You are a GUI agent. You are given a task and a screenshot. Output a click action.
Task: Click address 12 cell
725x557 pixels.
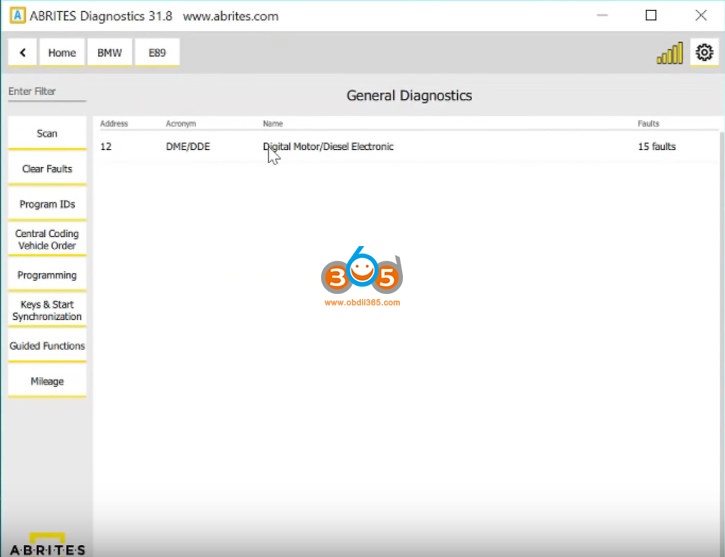[106, 147]
